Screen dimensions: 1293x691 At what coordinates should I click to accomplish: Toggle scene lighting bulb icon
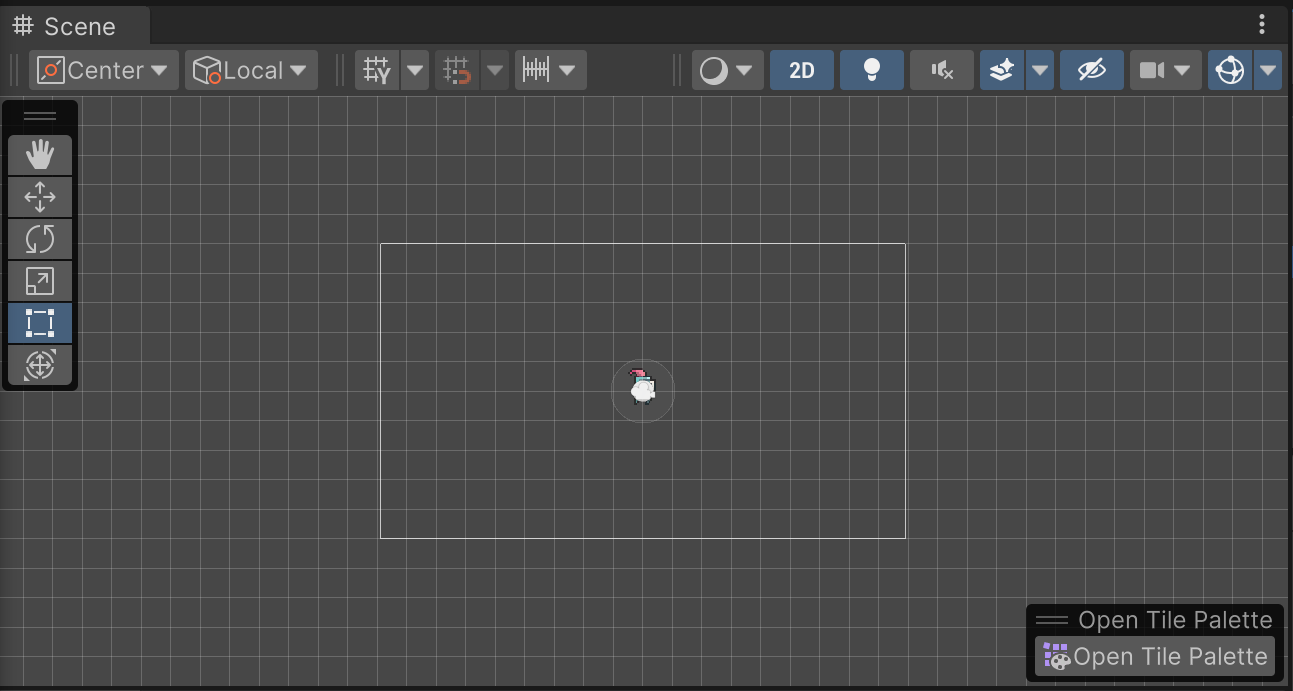tap(872, 70)
